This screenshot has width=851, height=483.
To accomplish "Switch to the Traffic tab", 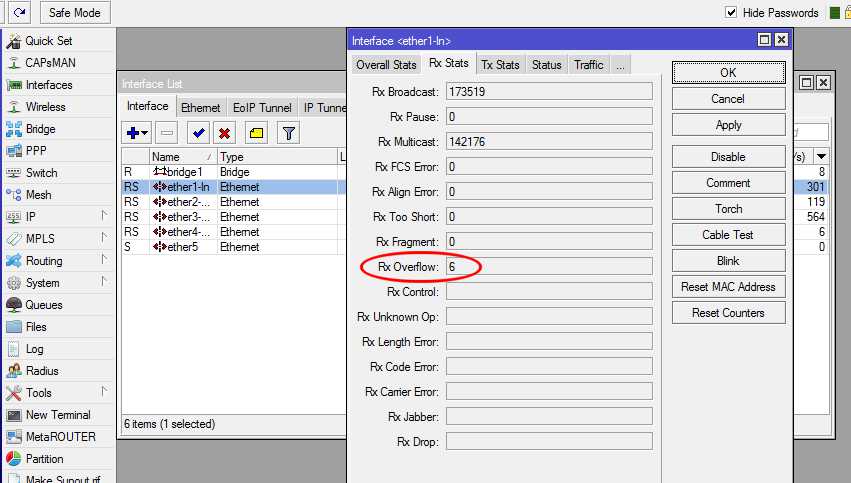I will pos(589,65).
